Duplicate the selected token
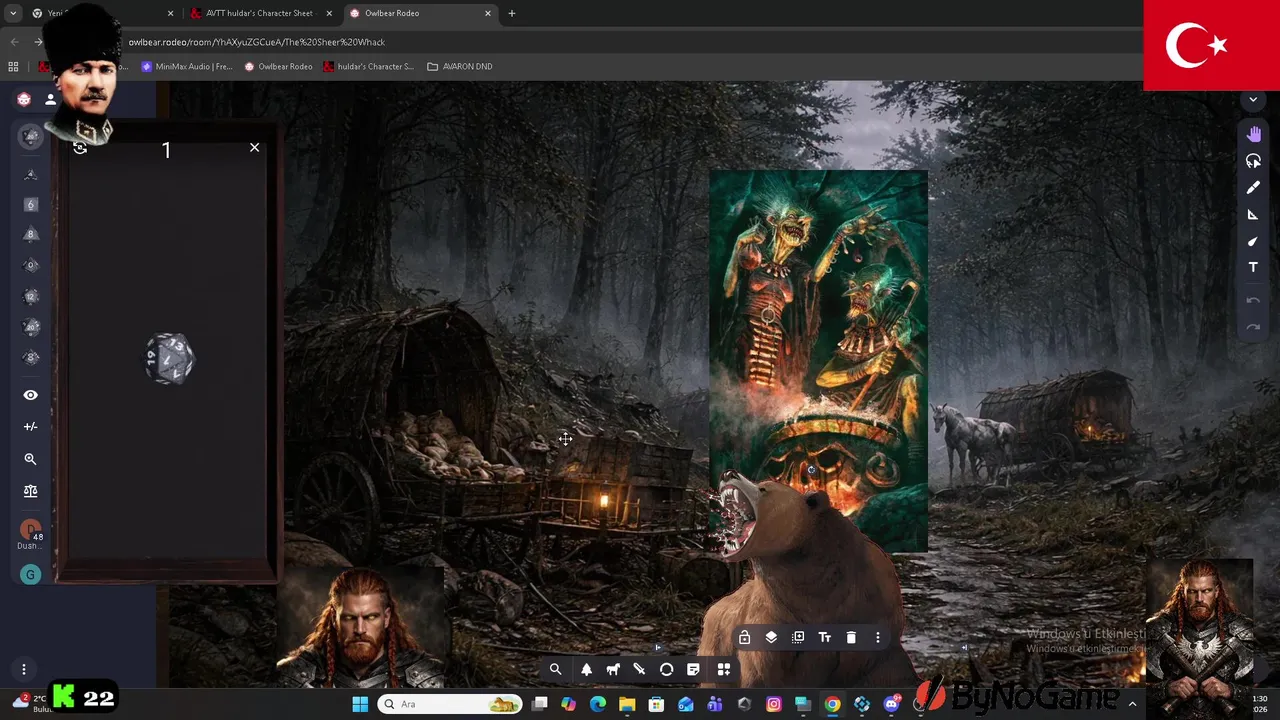This screenshot has width=1280, height=720. point(798,637)
